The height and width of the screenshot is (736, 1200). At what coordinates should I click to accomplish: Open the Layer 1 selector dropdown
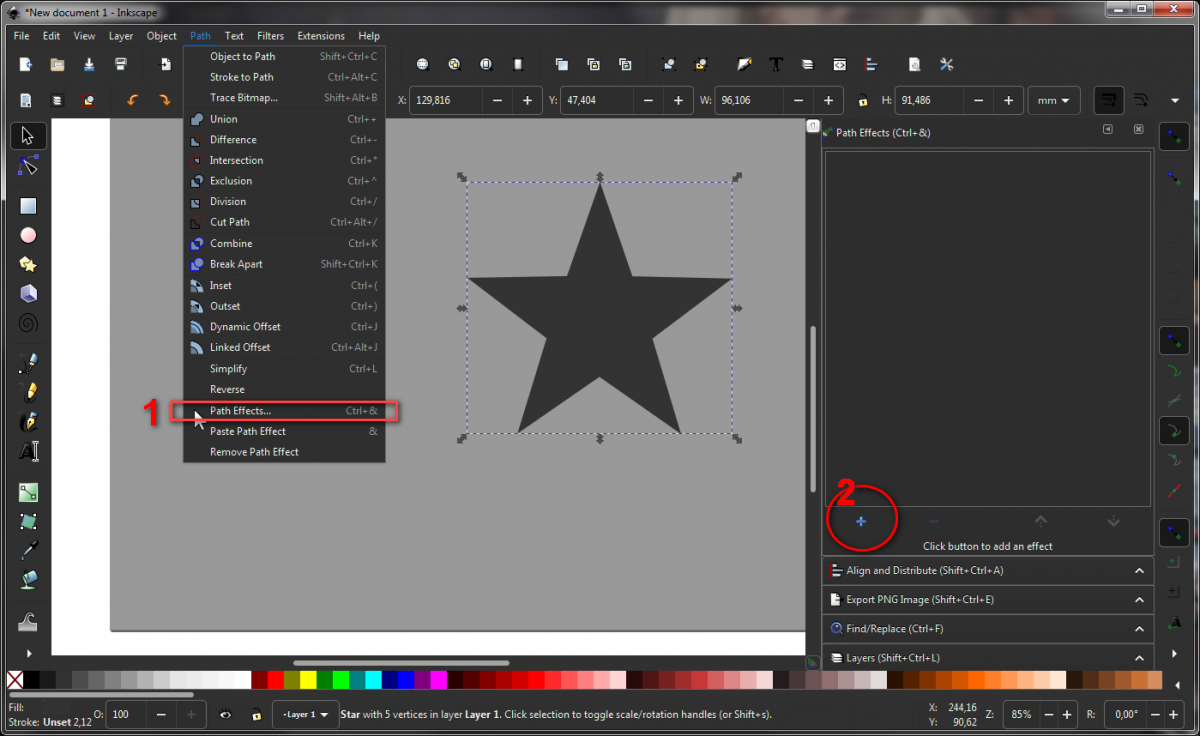click(x=305, y=714)
